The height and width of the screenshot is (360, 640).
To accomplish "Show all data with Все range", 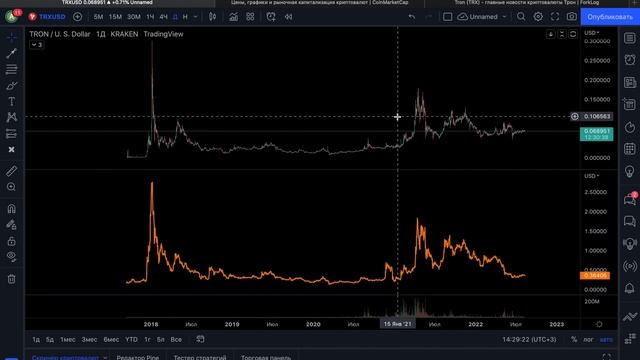I will pyautogui.click(x=176, y=340).
